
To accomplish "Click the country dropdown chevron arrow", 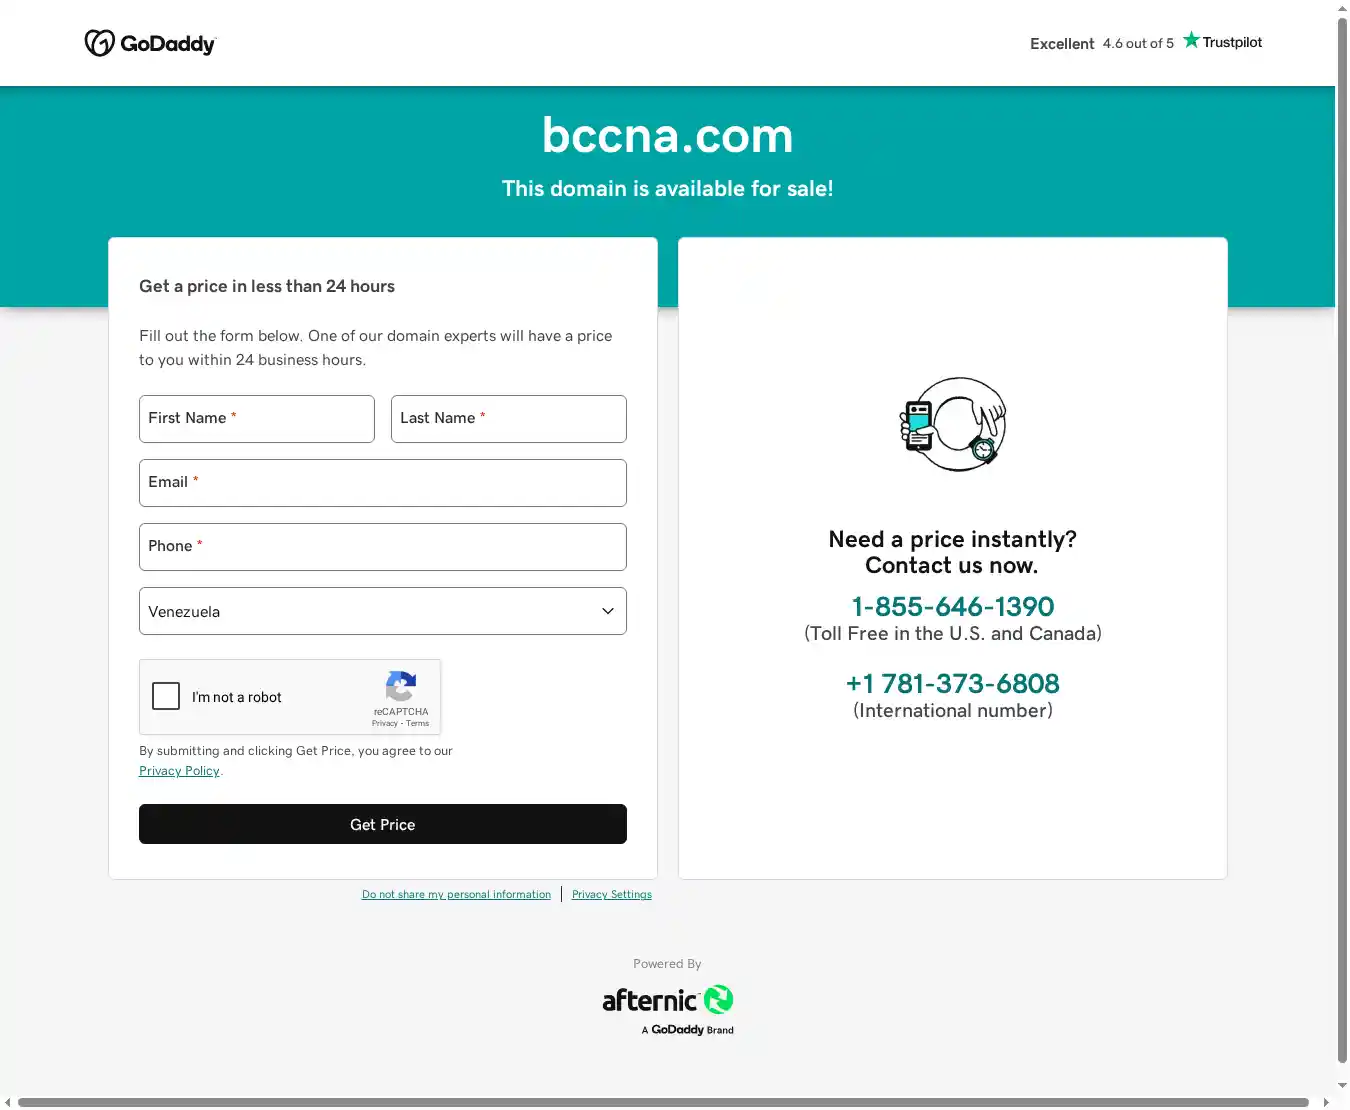I will pos(607,611).
